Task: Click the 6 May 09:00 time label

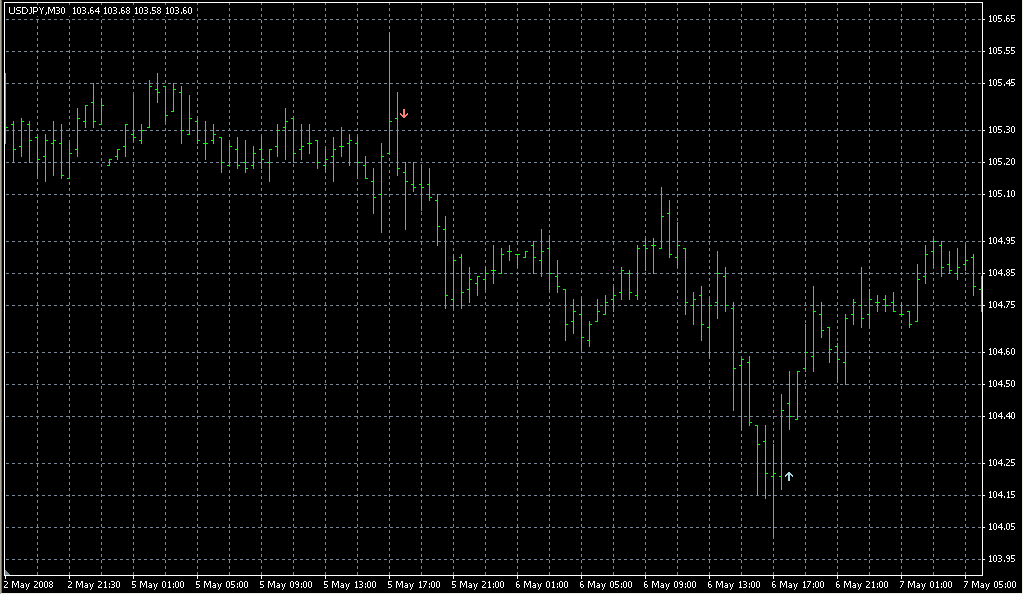Action: [x=670, y=584]
